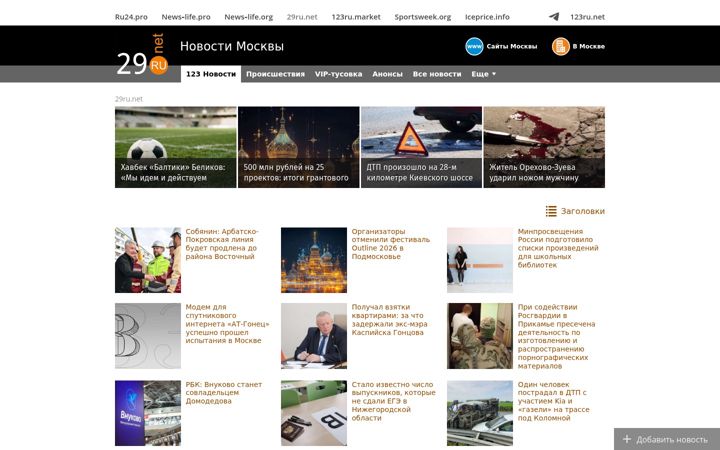
Task: Open headline РБК: Внуково станет совладельцем
Action: click(x=224, y=393)
